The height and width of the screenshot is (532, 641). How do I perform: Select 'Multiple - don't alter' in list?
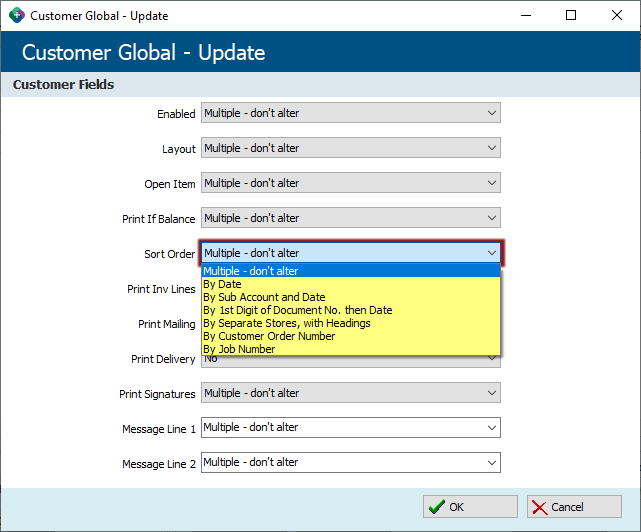[x=351, y=271]
